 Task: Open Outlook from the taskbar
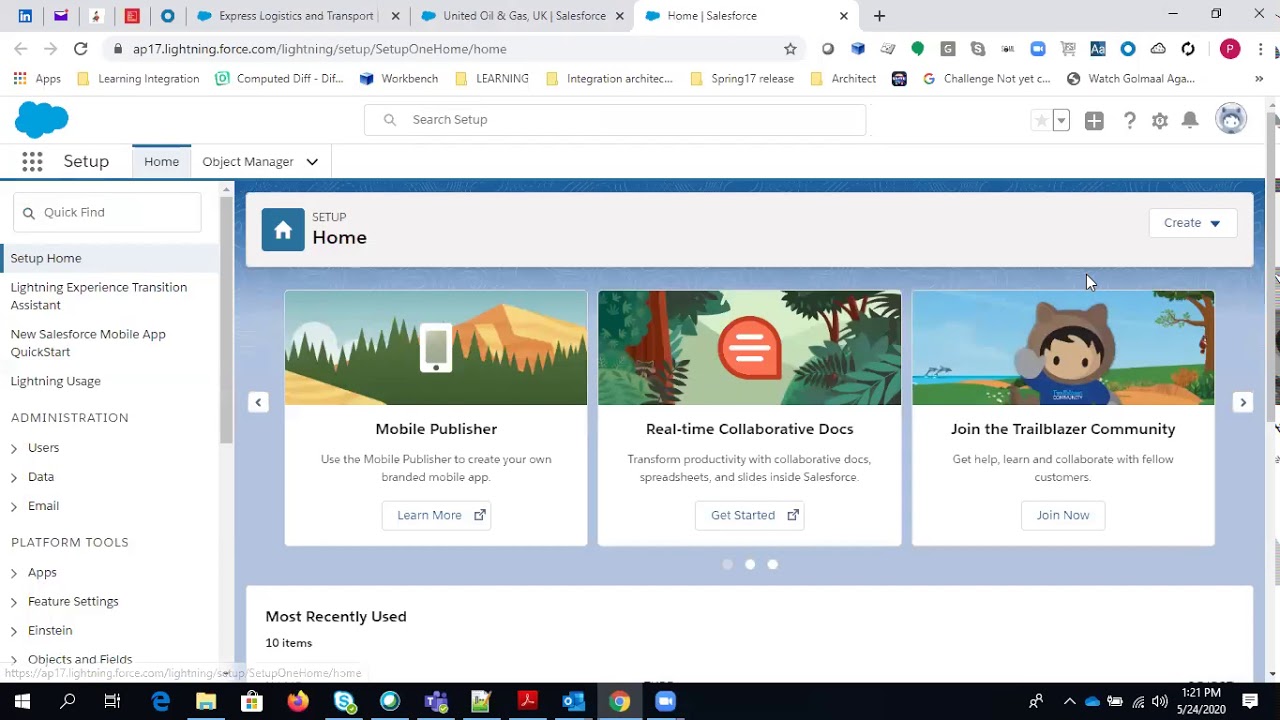[573, 701]
